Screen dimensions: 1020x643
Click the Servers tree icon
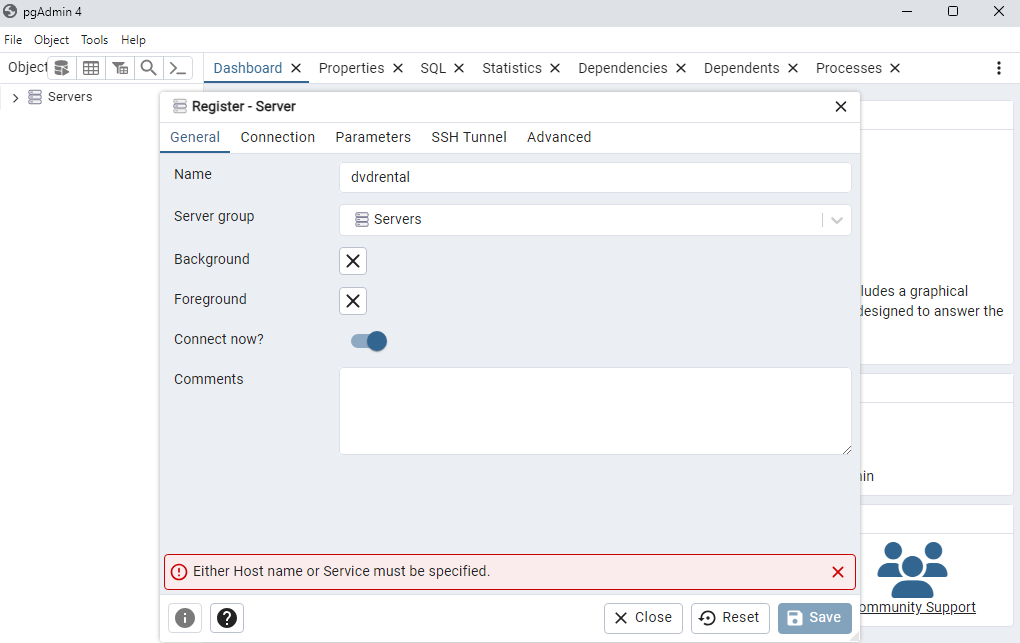coord(35,97)
